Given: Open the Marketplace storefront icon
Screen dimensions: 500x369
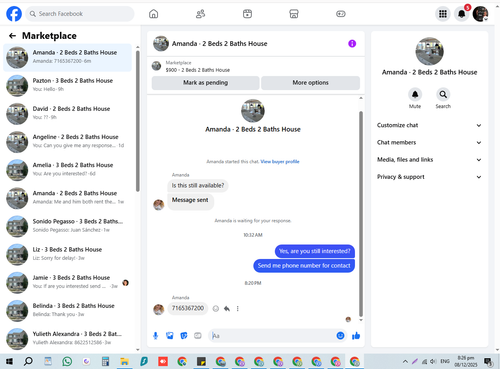Looking at the screenshot, I should [x=294, y=14].
